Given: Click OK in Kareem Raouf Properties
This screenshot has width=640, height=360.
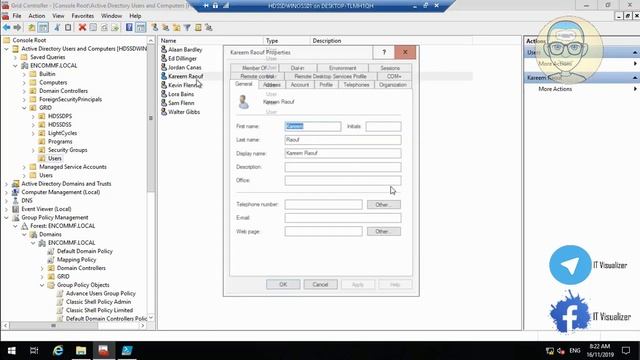Looking at the screenshot, I should [283, 284].
